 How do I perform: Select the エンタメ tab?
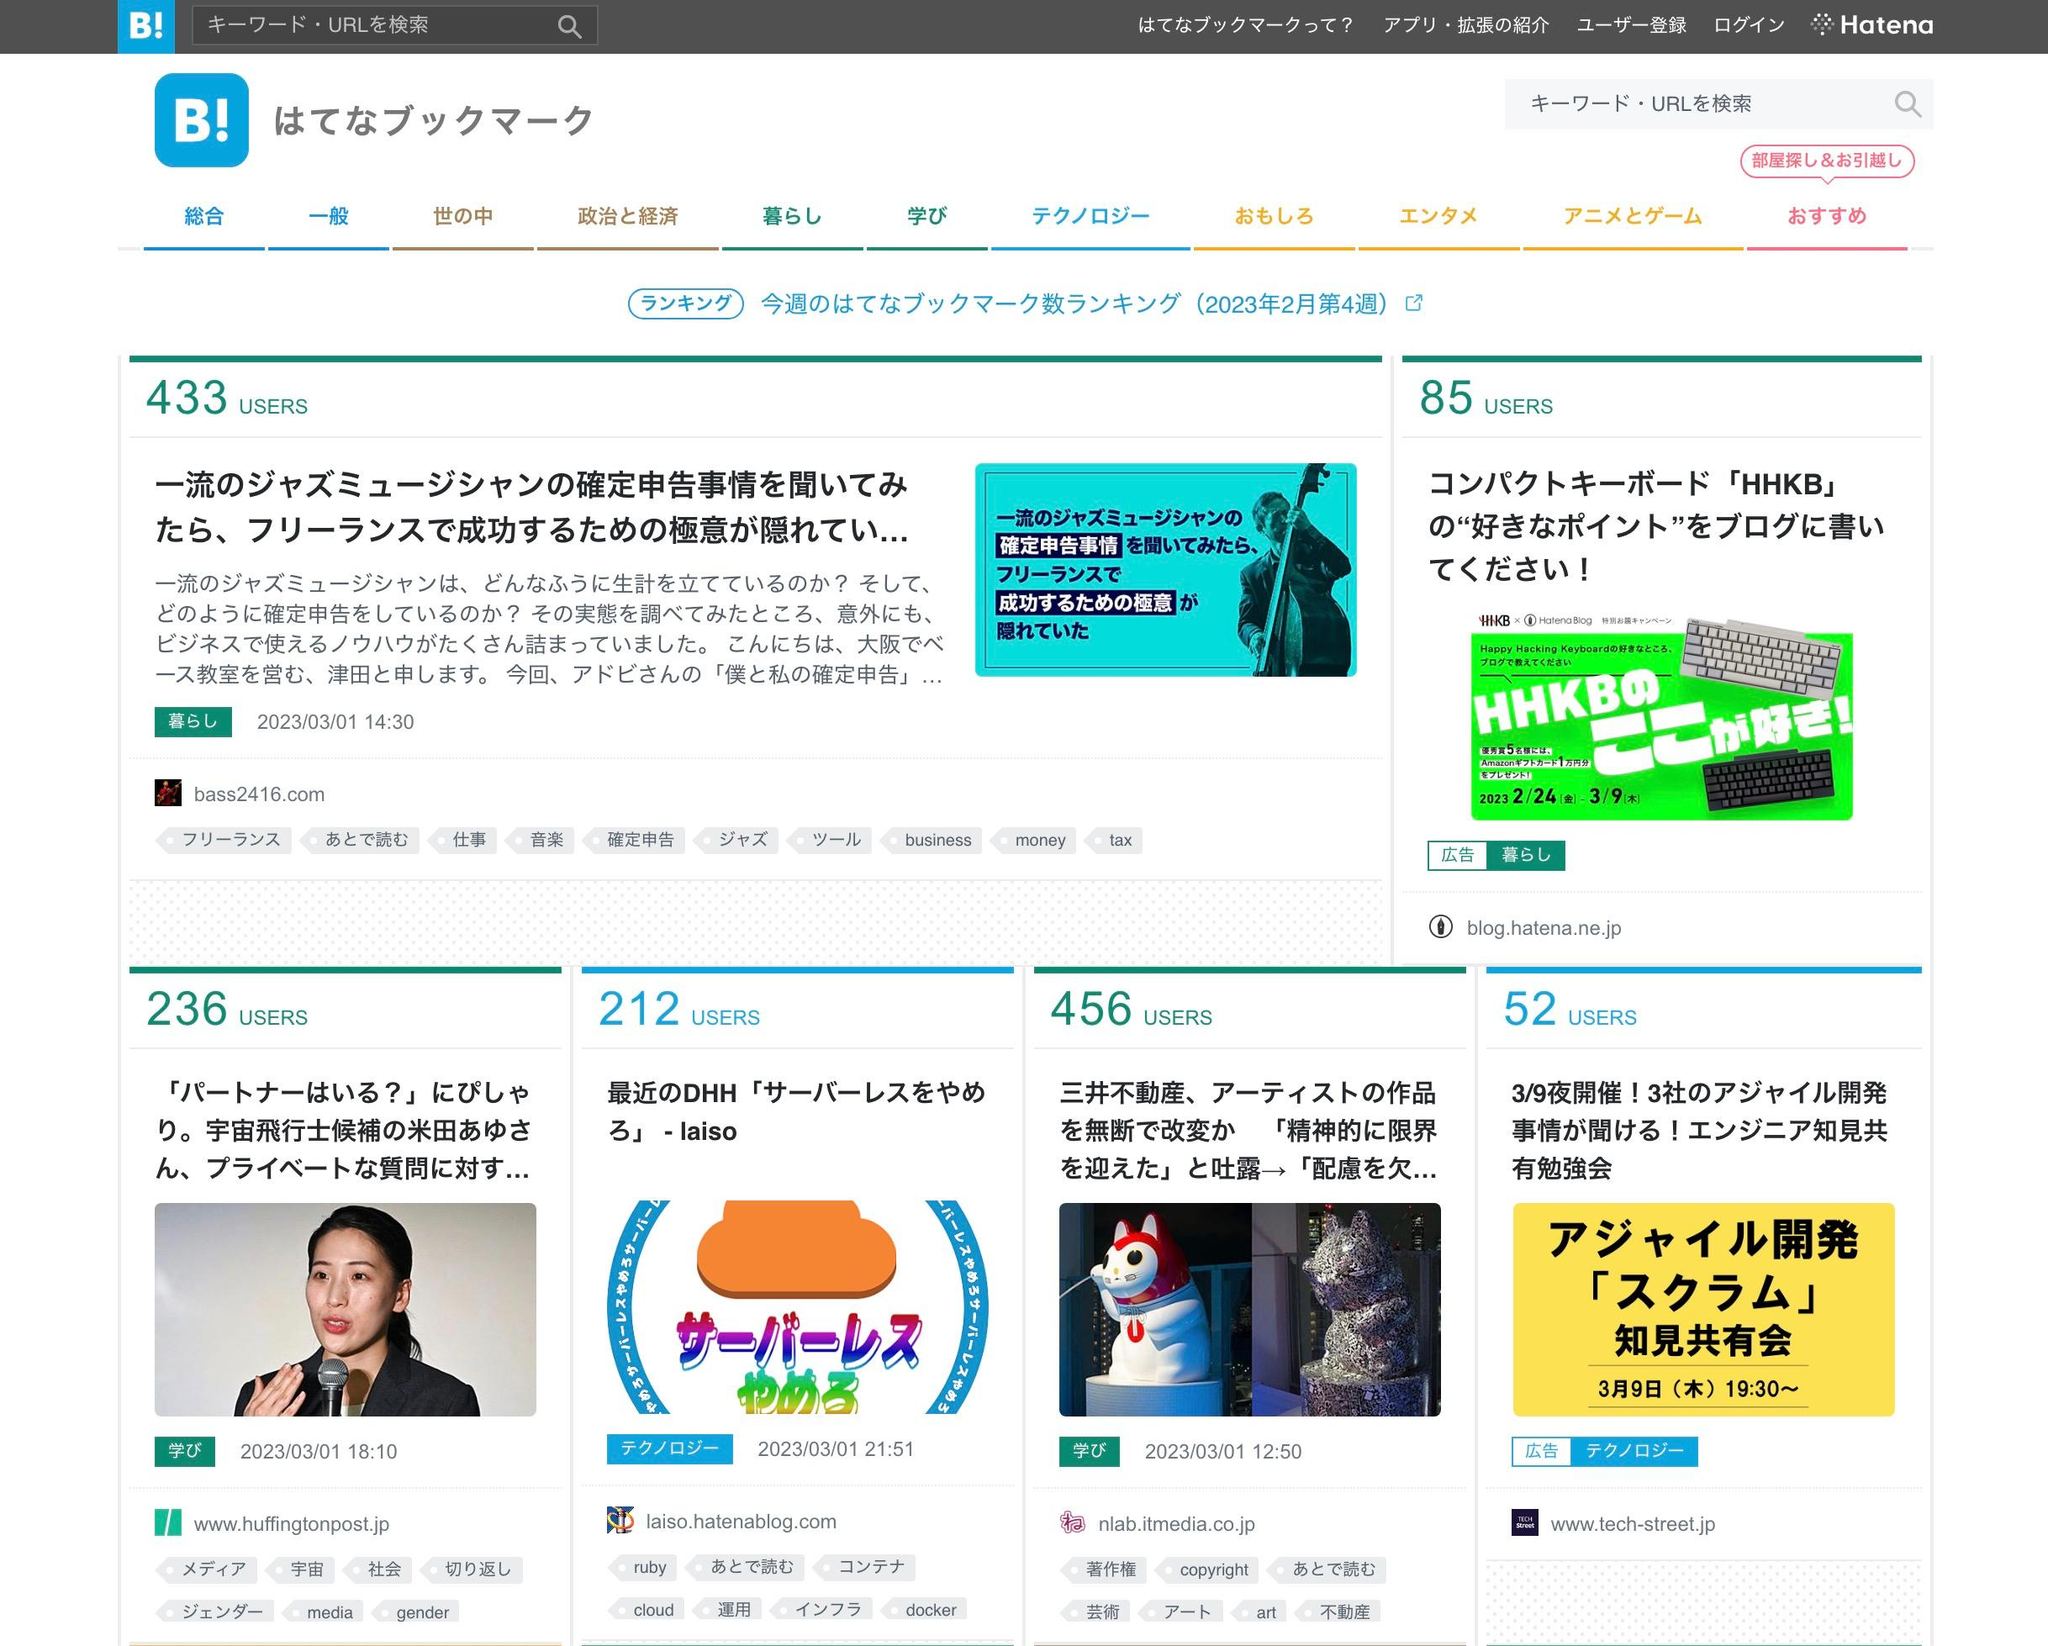[1438, 216]
